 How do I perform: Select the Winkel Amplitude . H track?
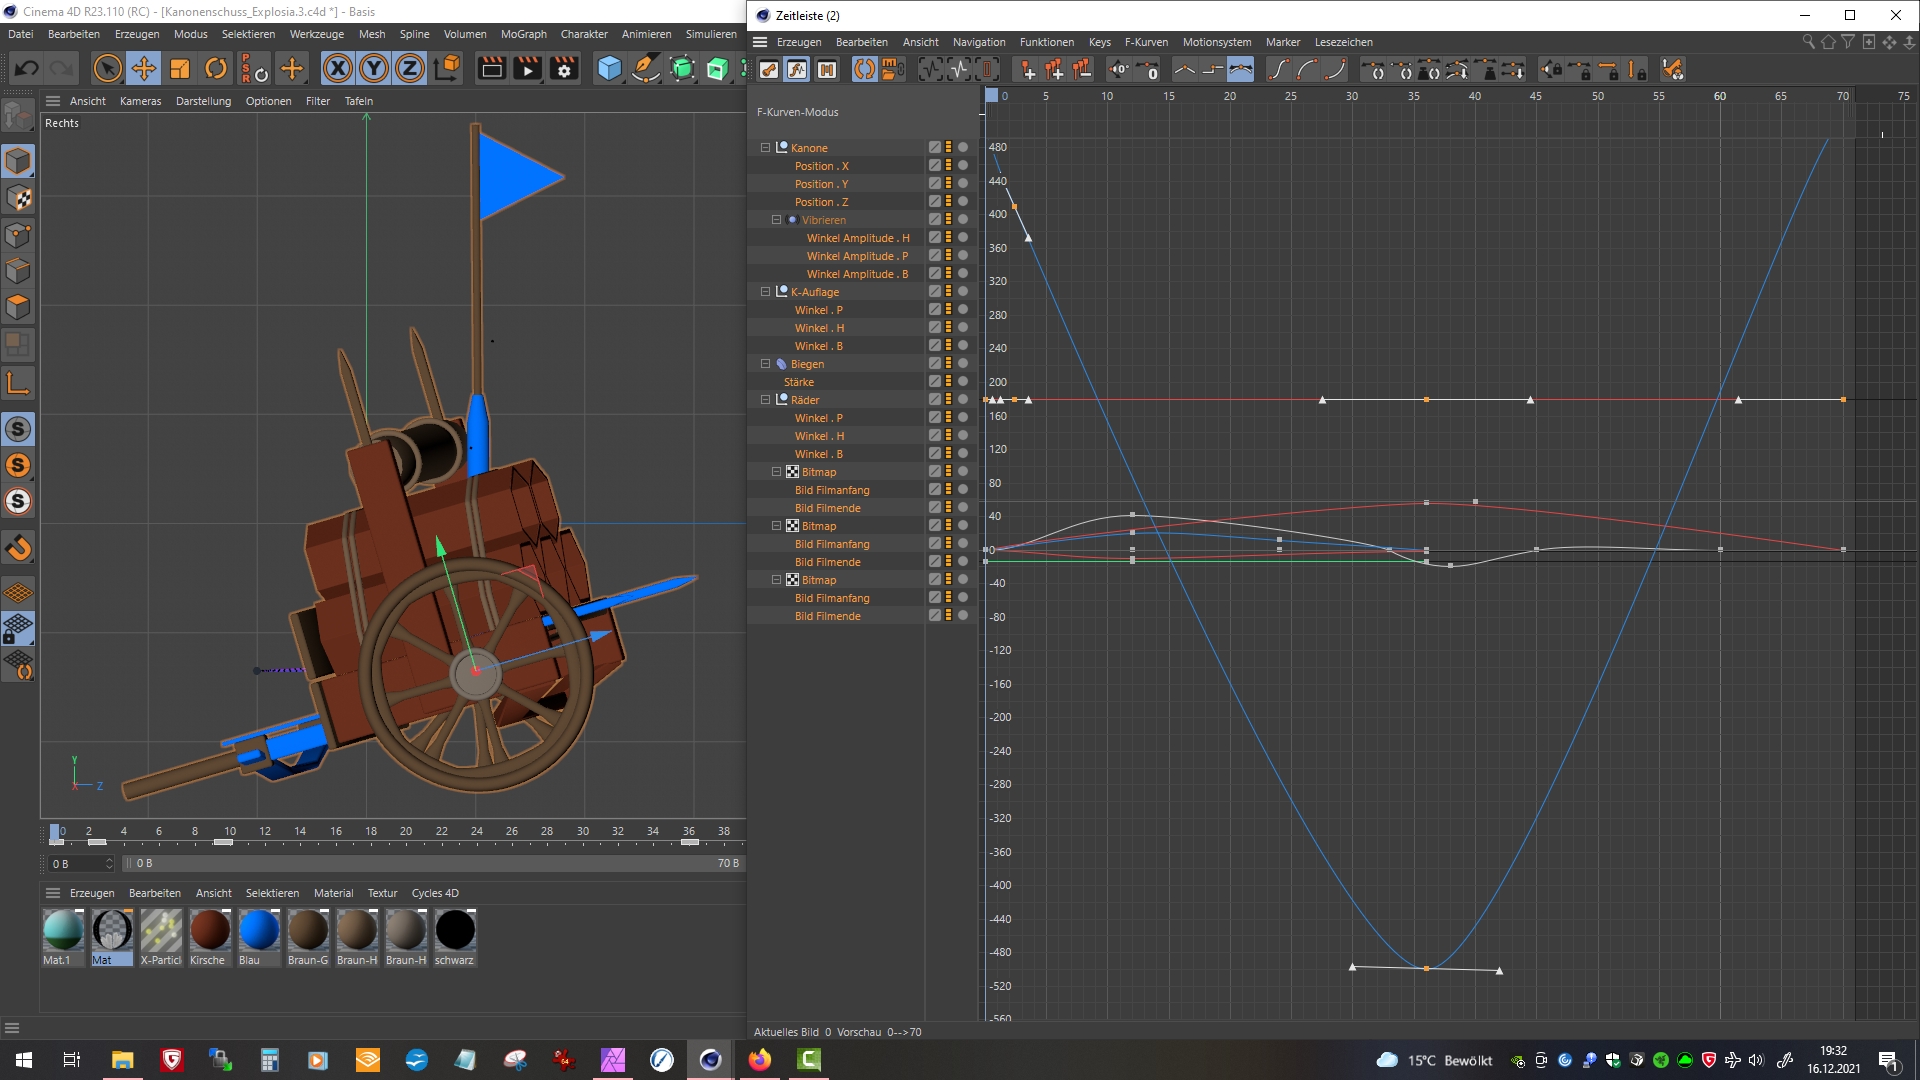pos(858,238)
